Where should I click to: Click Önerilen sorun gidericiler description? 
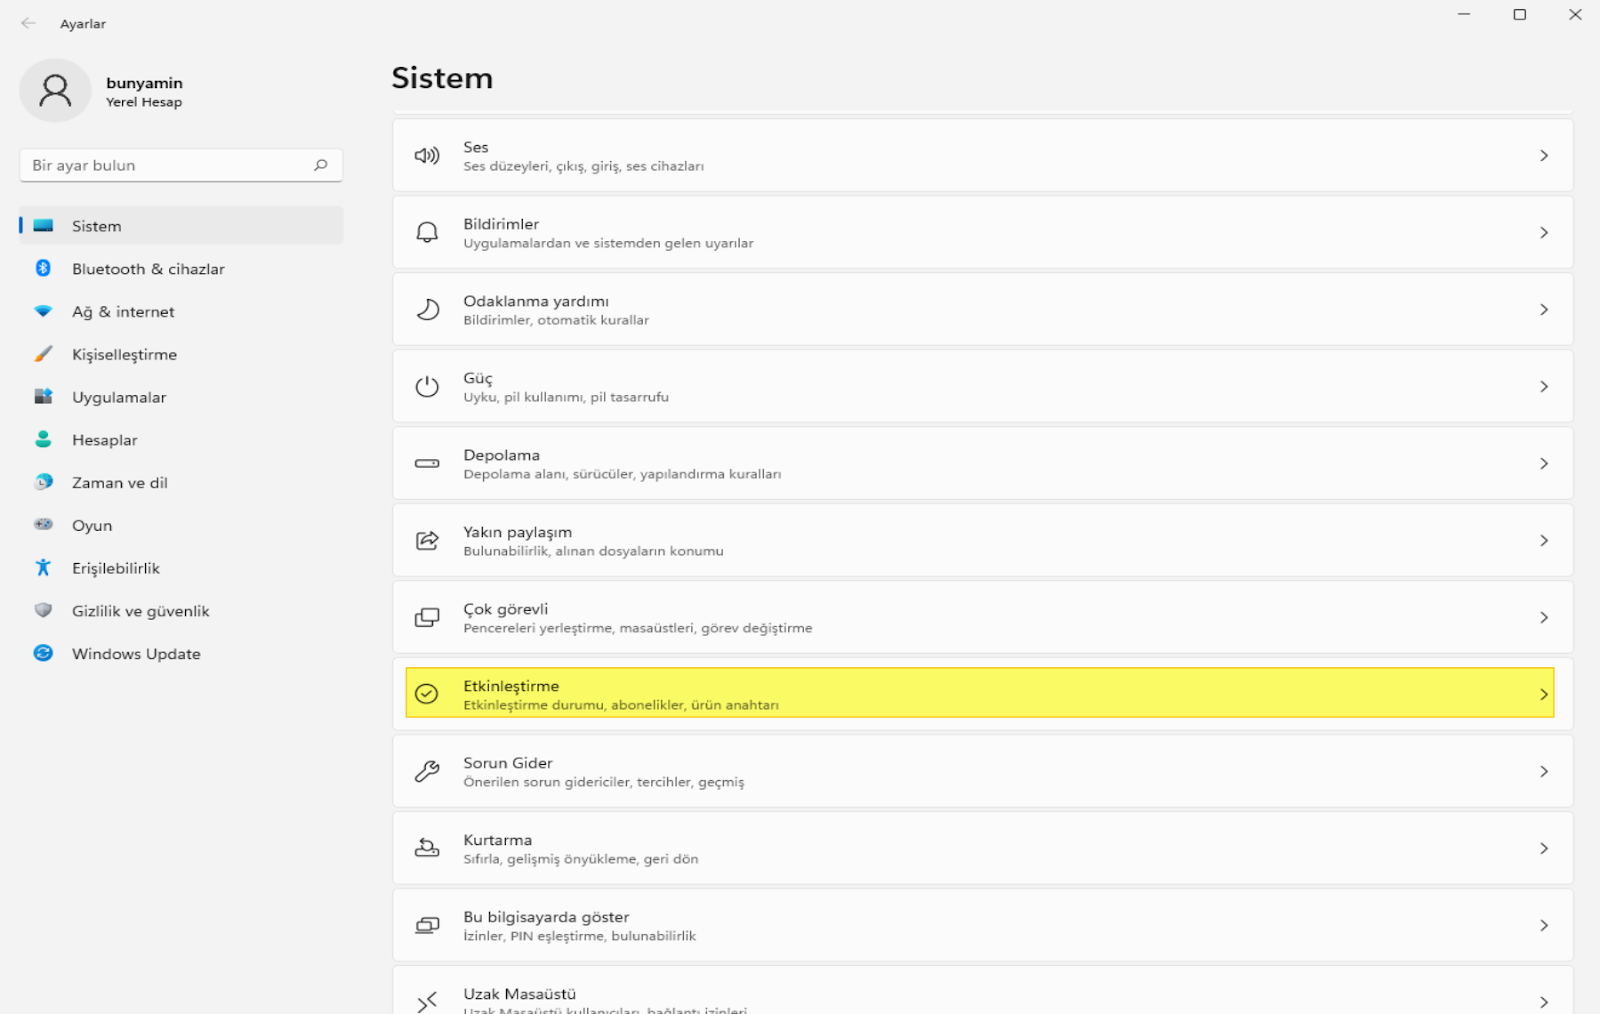[603, 782]
